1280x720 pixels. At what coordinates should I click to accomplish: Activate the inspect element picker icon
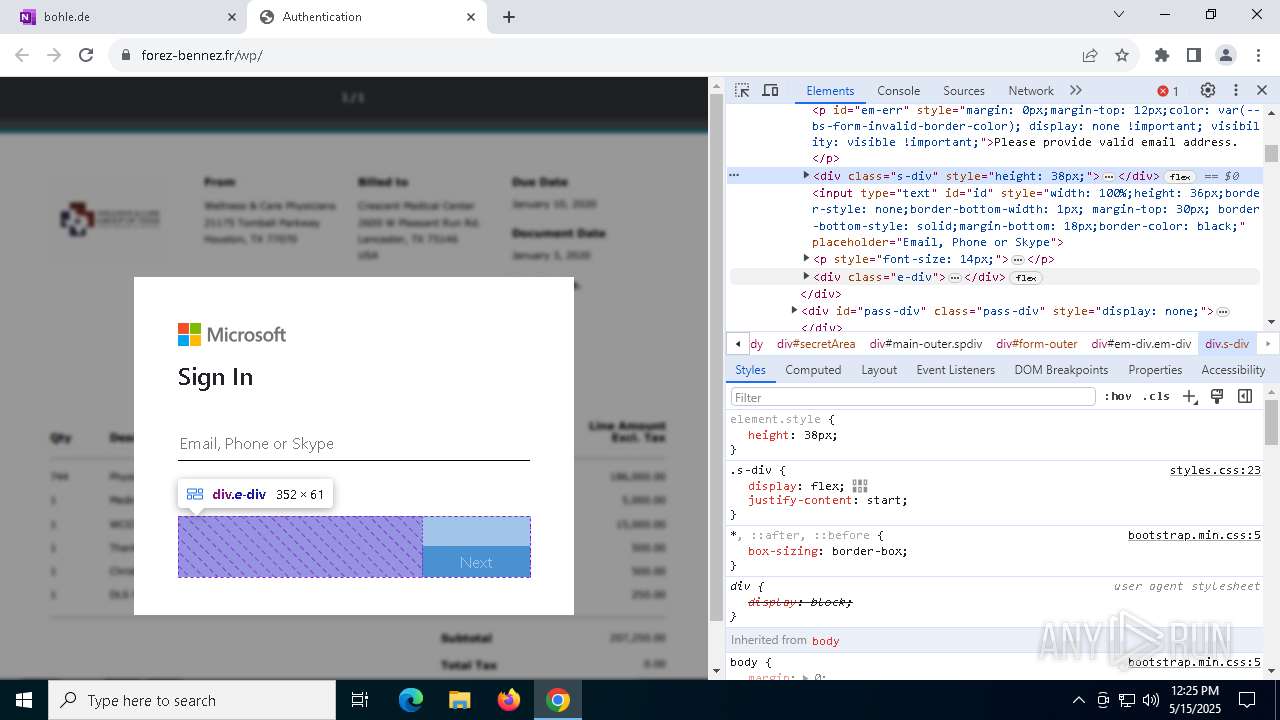742,90
